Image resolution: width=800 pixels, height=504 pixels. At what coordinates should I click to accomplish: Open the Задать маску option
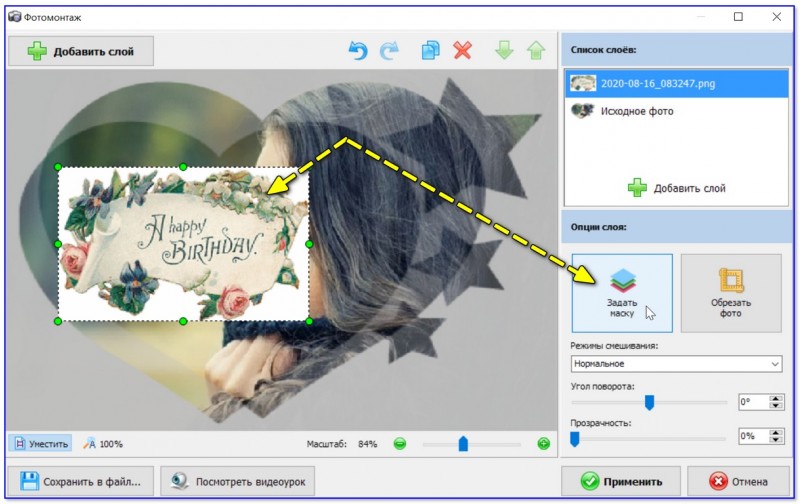pyautogui.click(x=622, y=293)
